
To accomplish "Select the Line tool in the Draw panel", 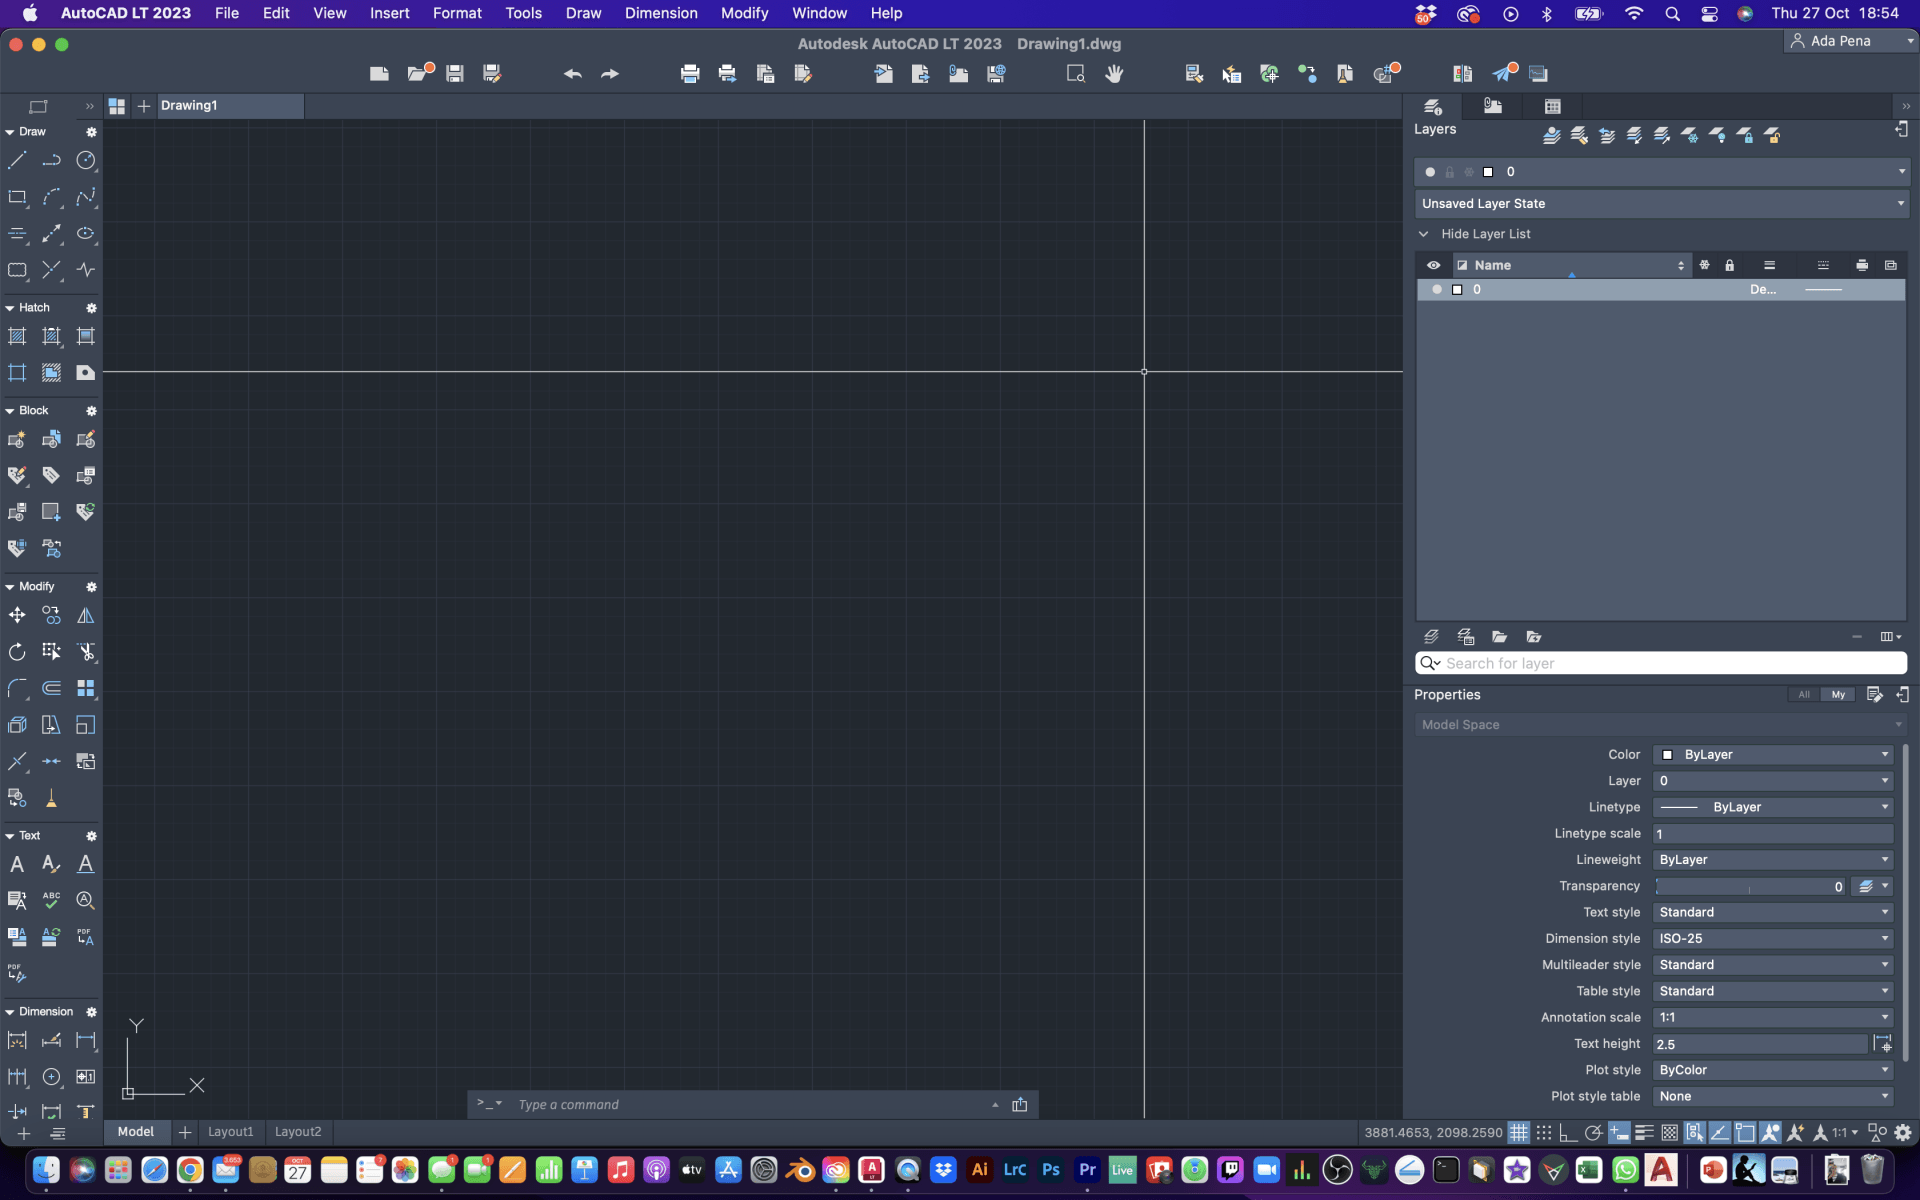I will coord(17,160).
